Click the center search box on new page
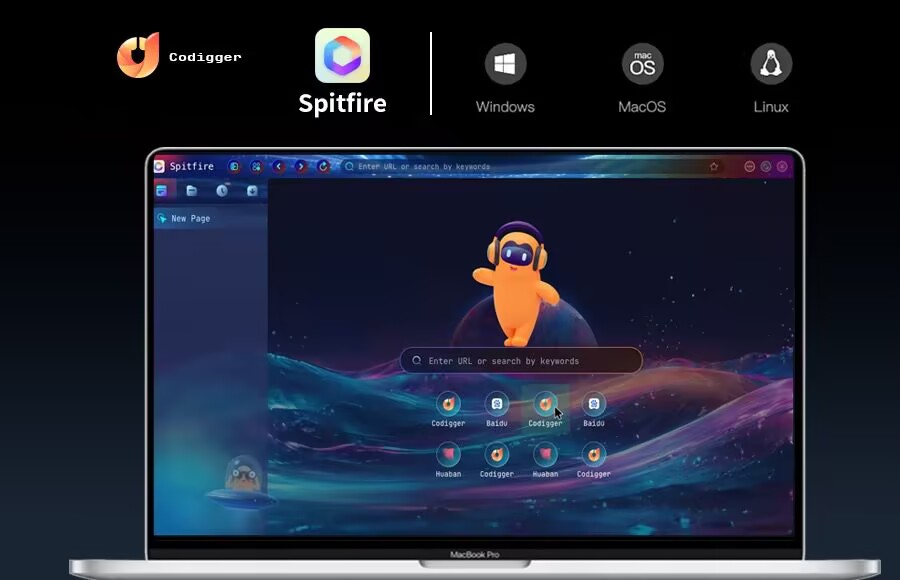The image size is (900, 580). coord(521,361)
